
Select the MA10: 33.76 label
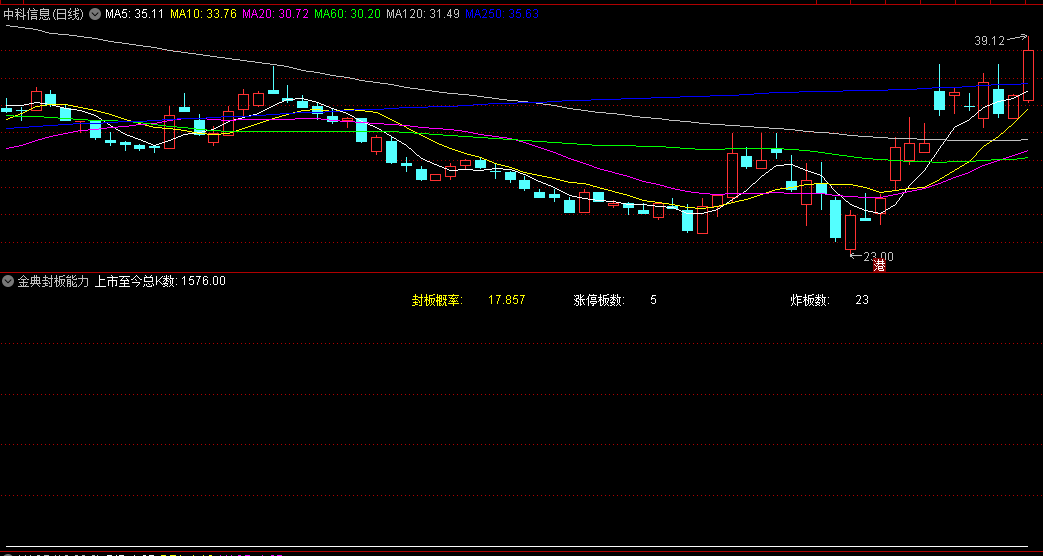click(x=204, y=14)
